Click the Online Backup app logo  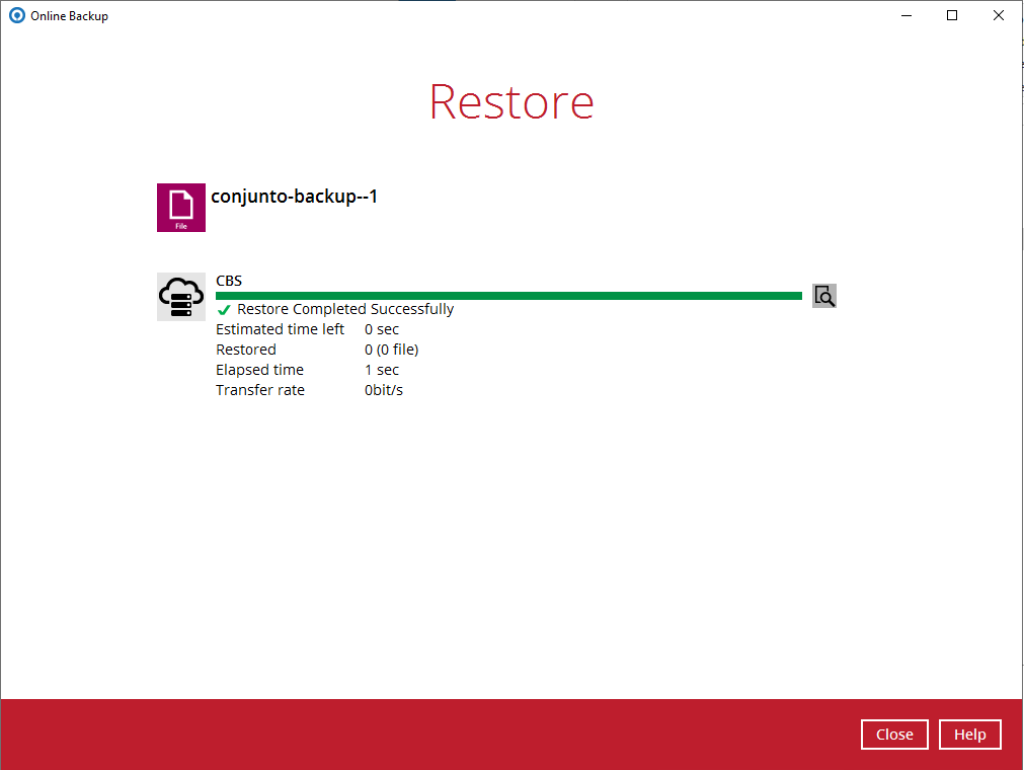[17, 15]
